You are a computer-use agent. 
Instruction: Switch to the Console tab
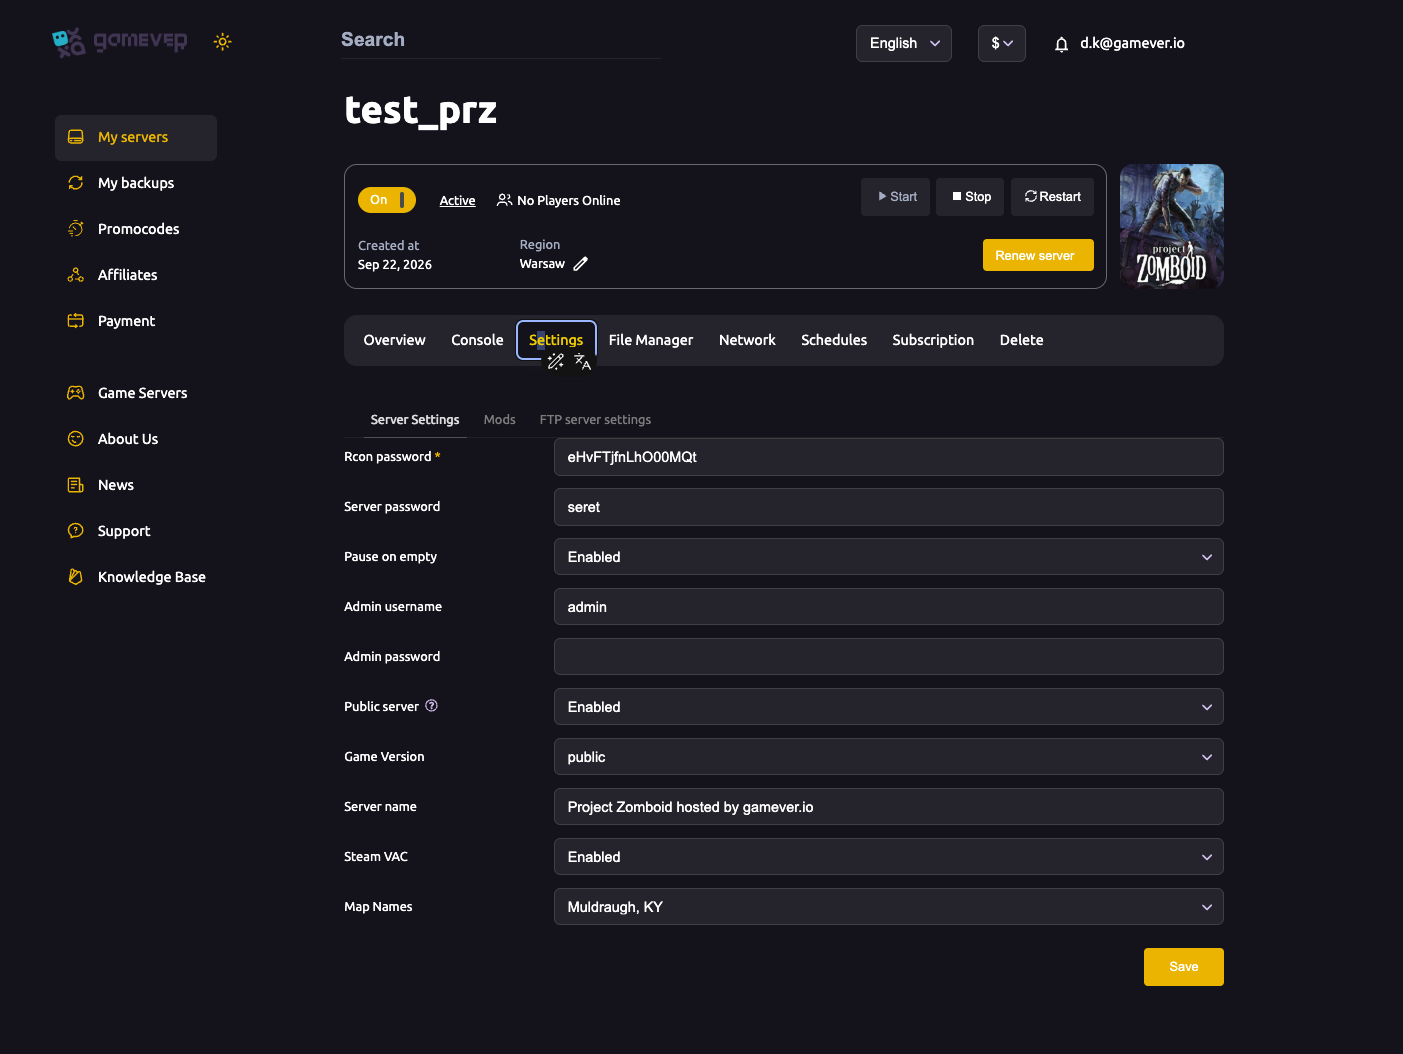click(x=477, y=340)
